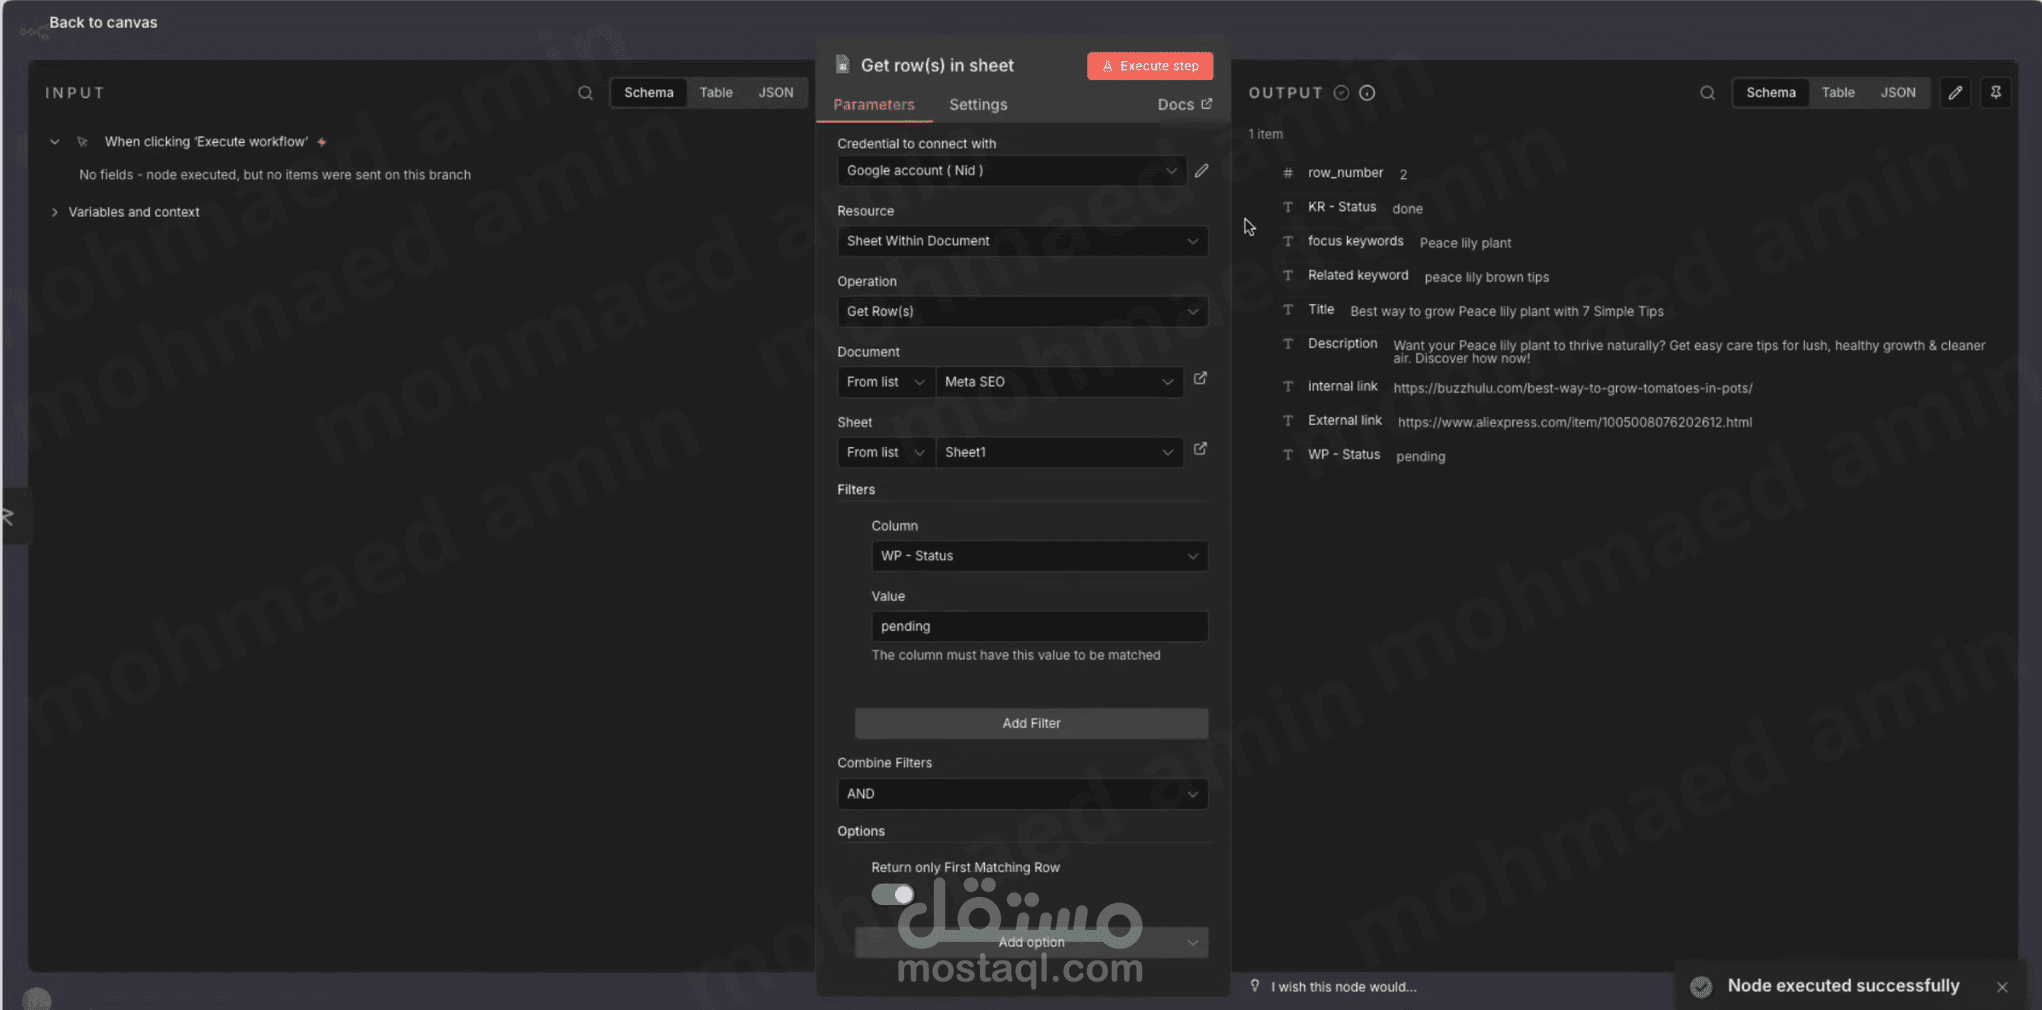Click the trigger node cursor icon
Image resolution: width=2042 pixels, height=1010 pixels.
coord(83,142)
